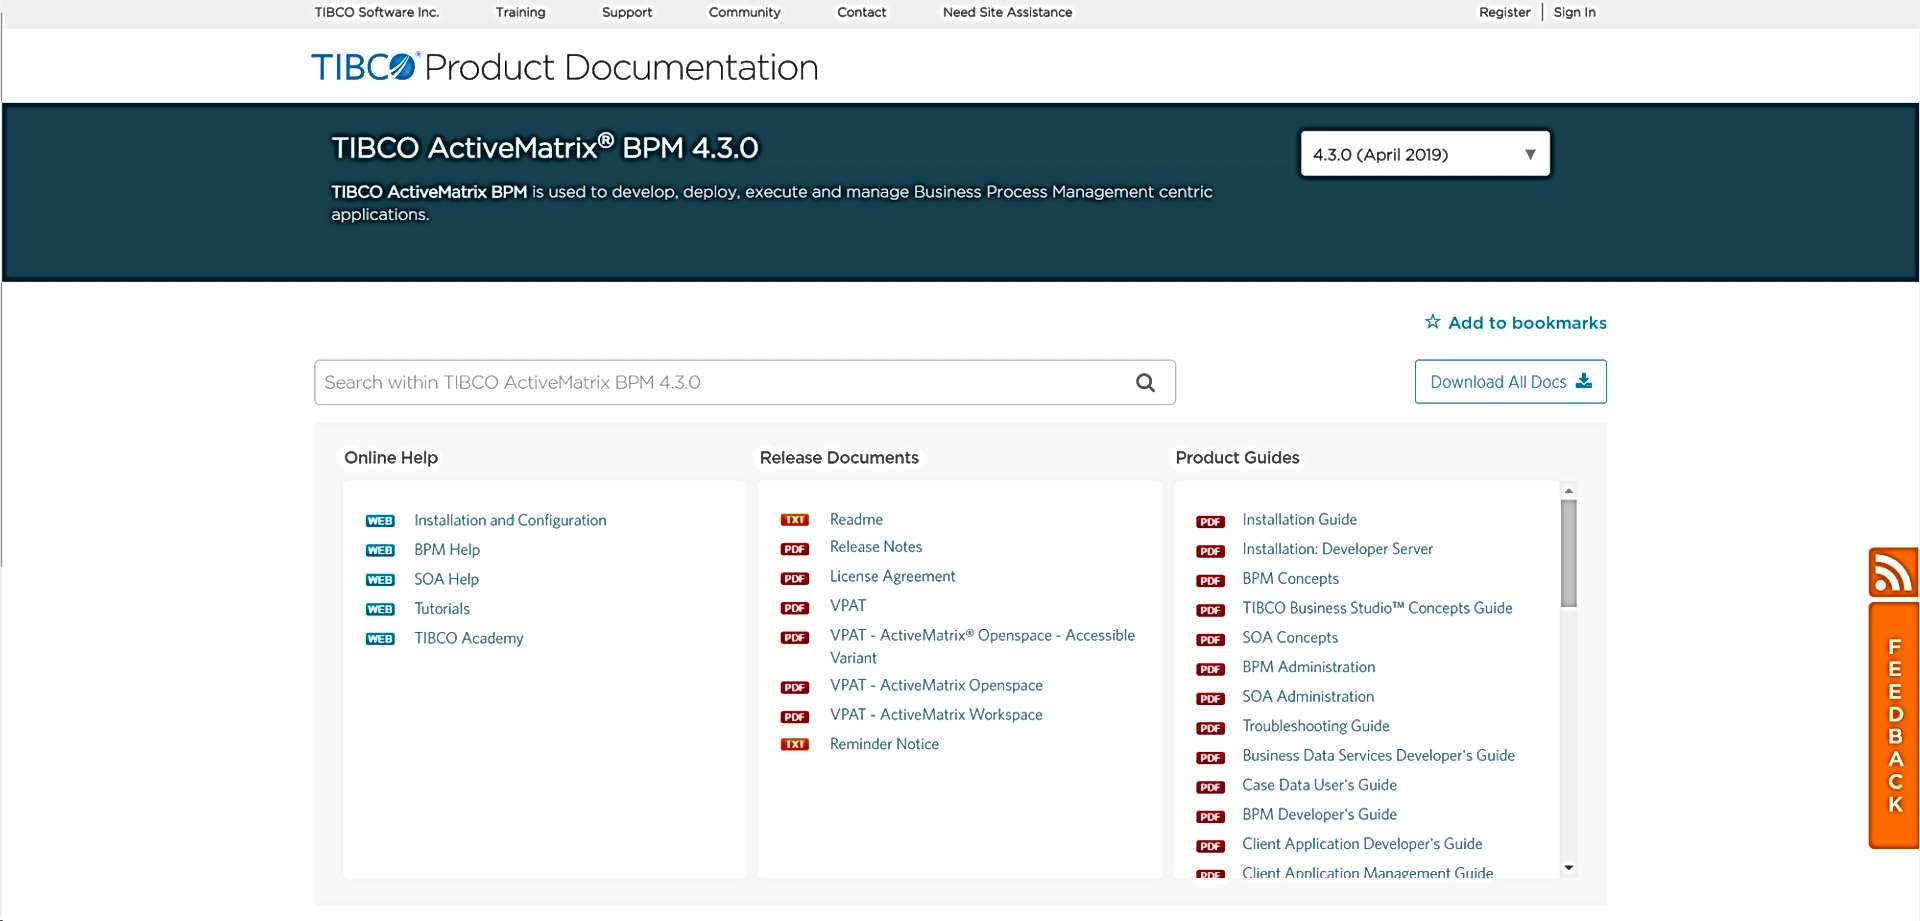Expand the version selector chevron arrow
The width and height of the screenshot is (1920, 921).
coord(1529,154)
